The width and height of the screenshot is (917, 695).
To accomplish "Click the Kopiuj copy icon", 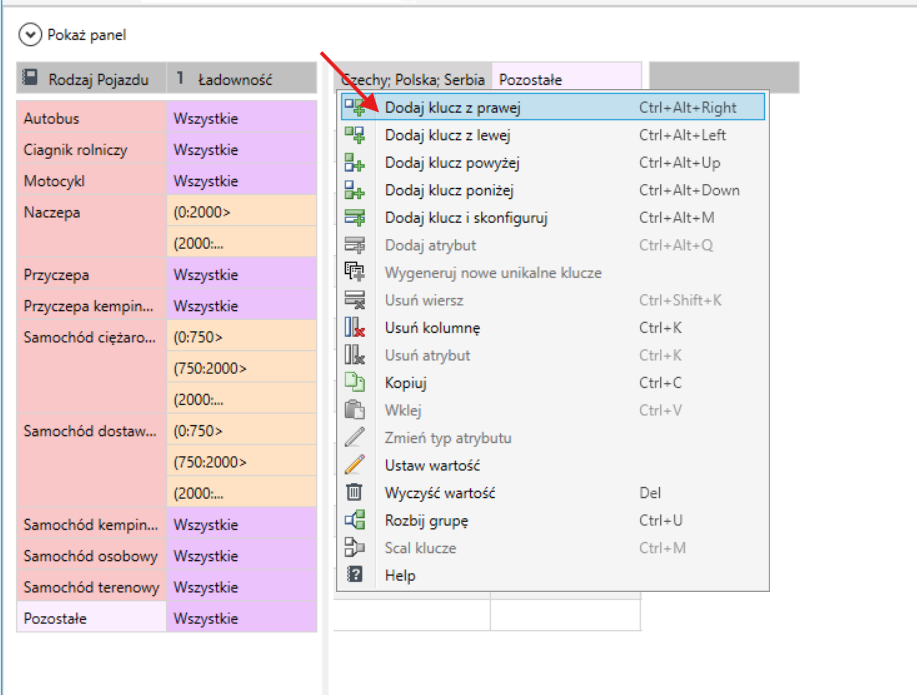I will pos(354,382).
